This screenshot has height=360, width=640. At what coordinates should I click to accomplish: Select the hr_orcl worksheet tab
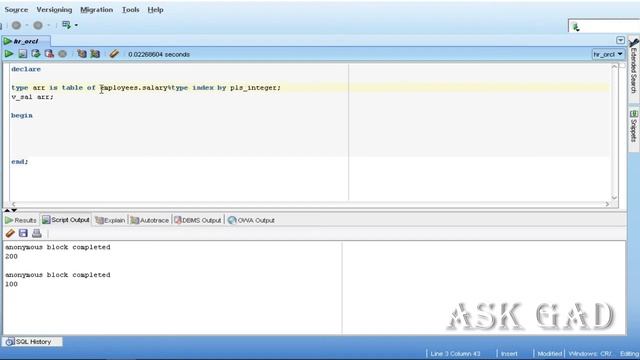26,41
